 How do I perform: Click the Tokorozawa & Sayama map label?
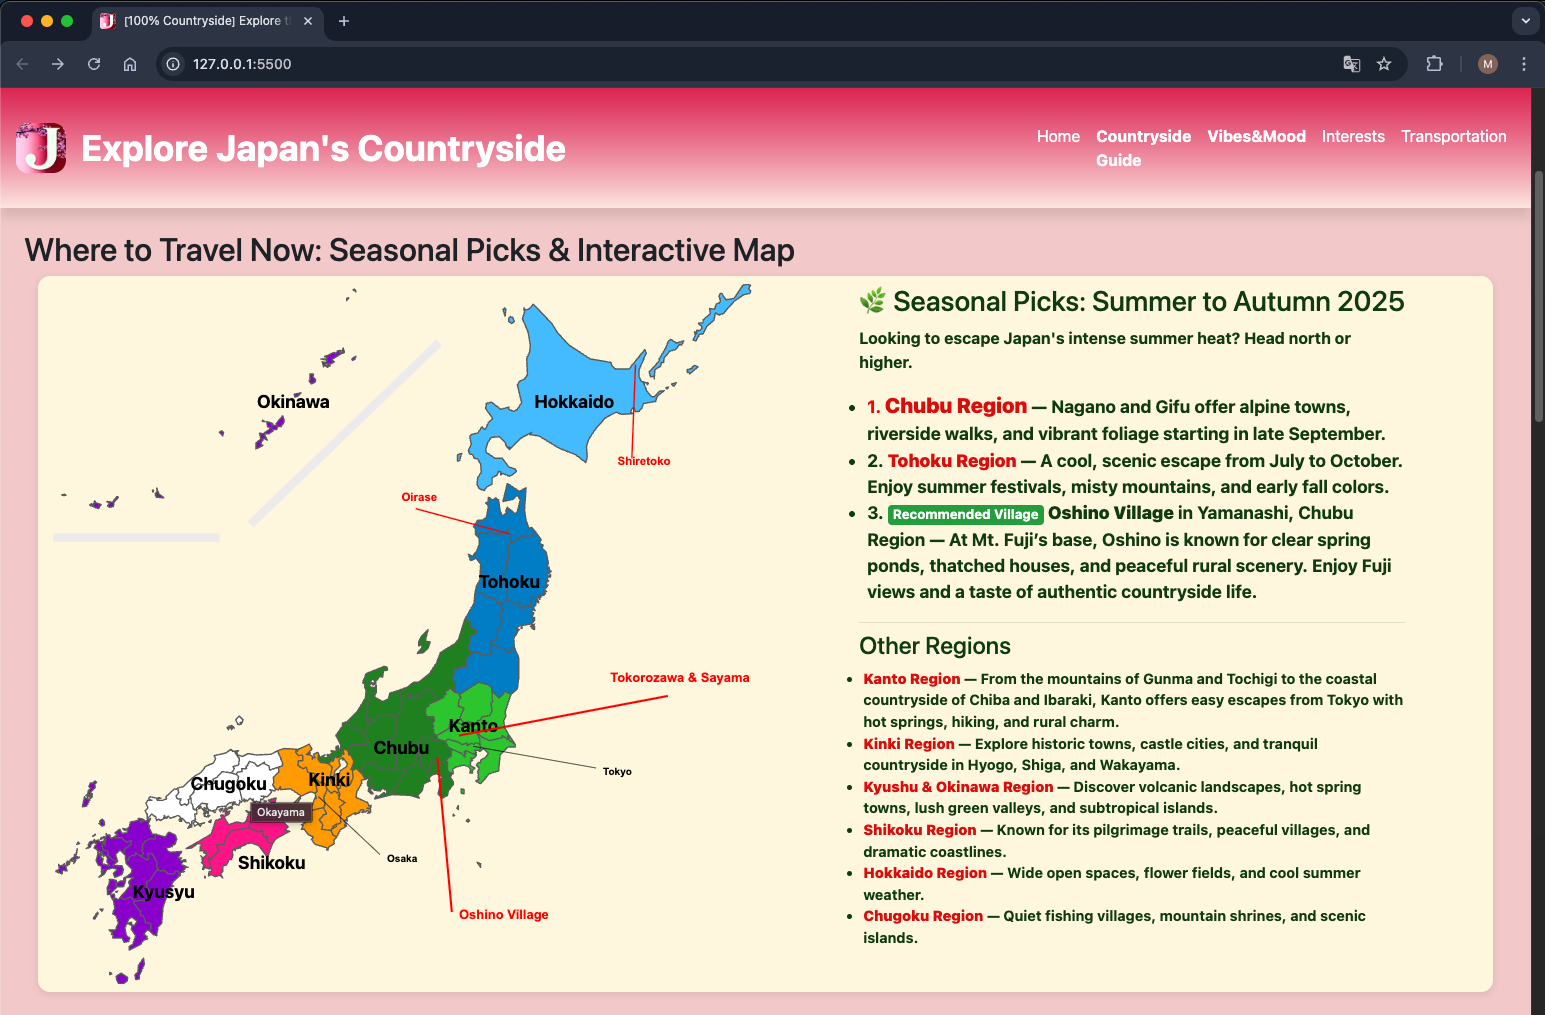[x=680, y=678]
